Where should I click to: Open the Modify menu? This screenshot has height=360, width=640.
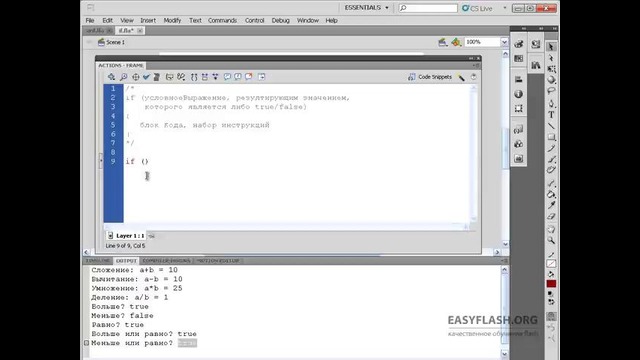[172, 20]
